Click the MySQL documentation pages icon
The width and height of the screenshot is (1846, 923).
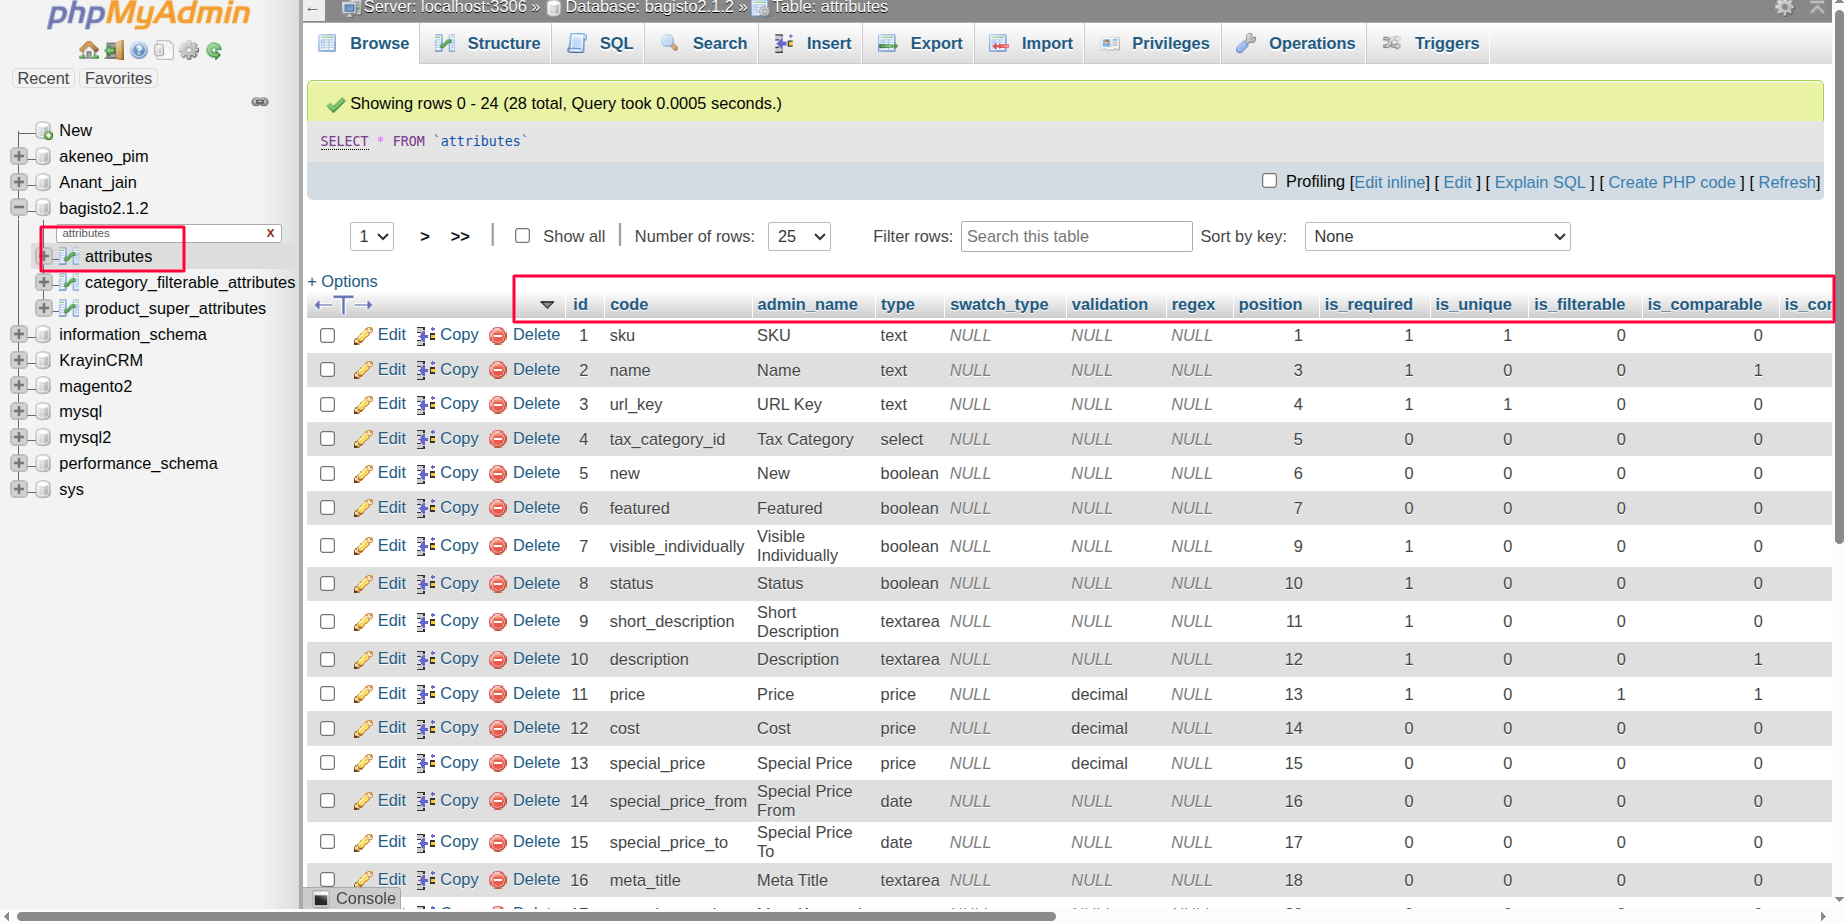tap(164, 50)
